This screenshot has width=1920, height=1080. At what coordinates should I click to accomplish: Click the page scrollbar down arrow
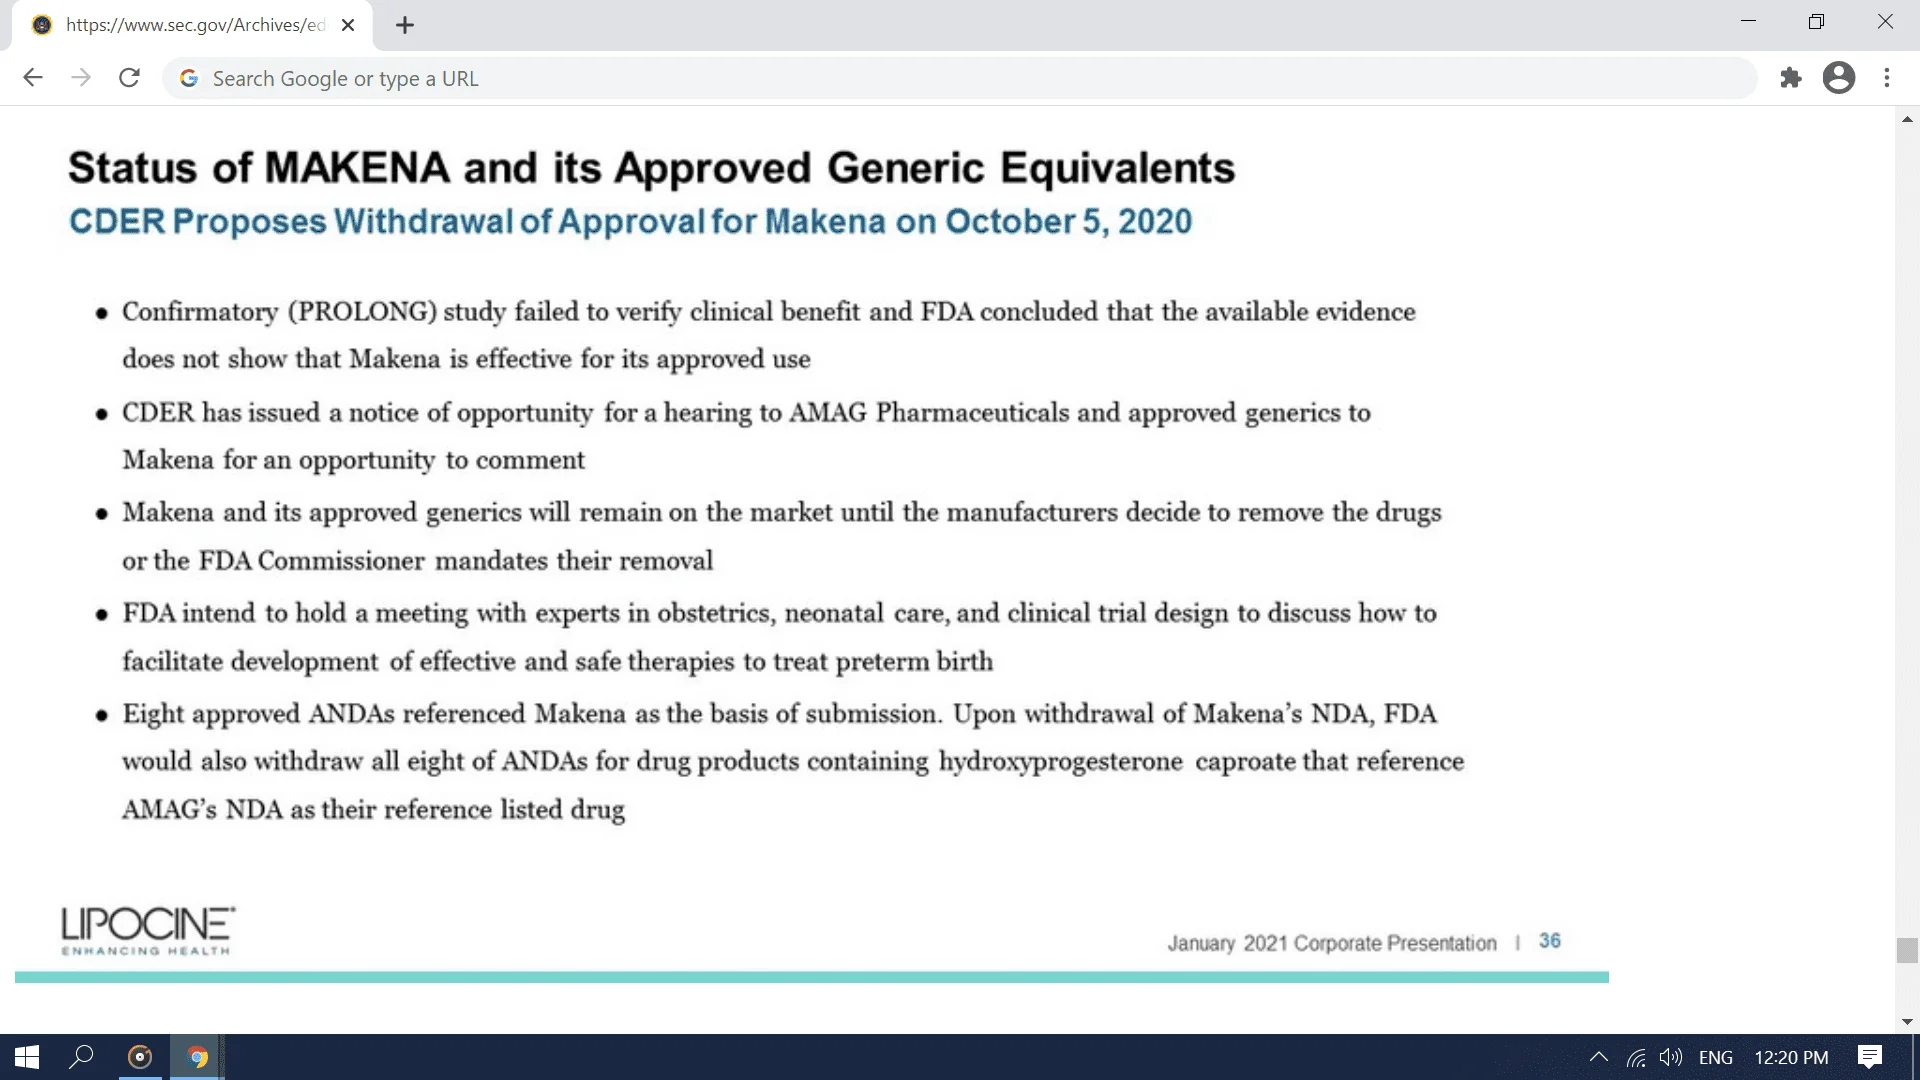point(1907,1022)
